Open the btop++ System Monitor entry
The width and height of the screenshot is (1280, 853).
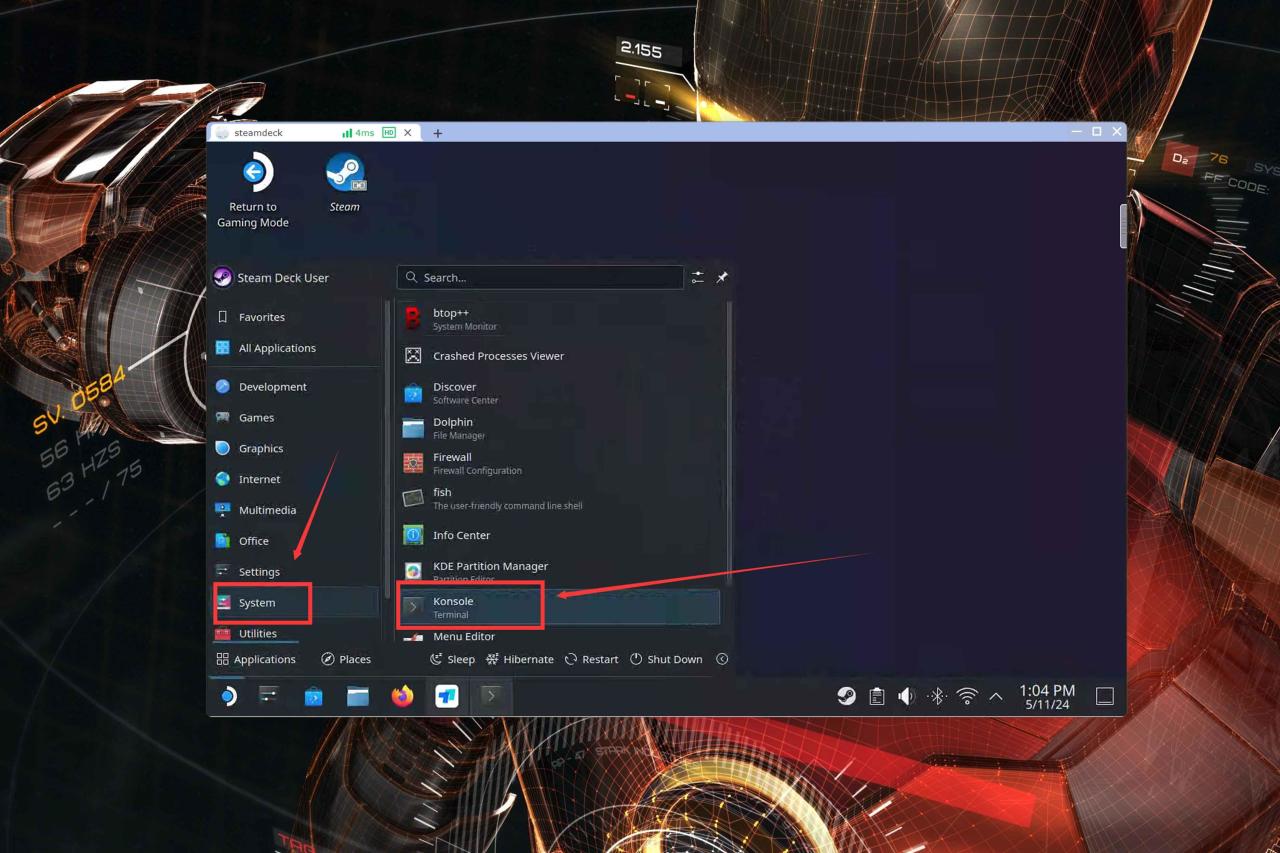pyautogui.click(x=560, y=319)
